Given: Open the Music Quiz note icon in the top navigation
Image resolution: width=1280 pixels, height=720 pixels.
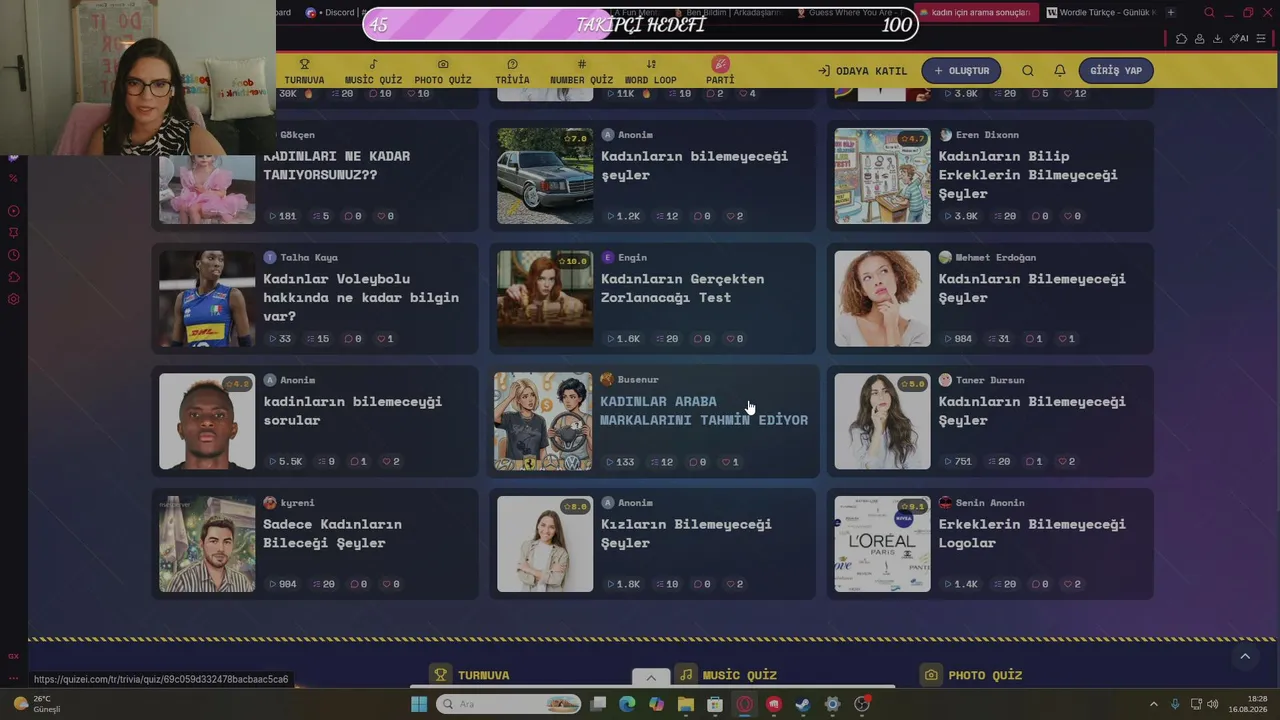Looking at the screenshot, I should pyautogui.click(x=373, y=64).
